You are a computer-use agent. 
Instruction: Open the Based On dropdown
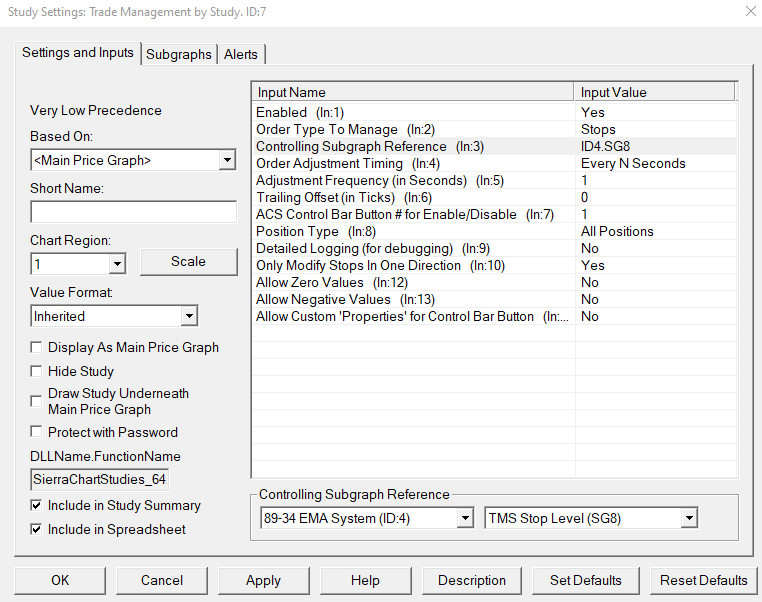(x=227, y=160)
